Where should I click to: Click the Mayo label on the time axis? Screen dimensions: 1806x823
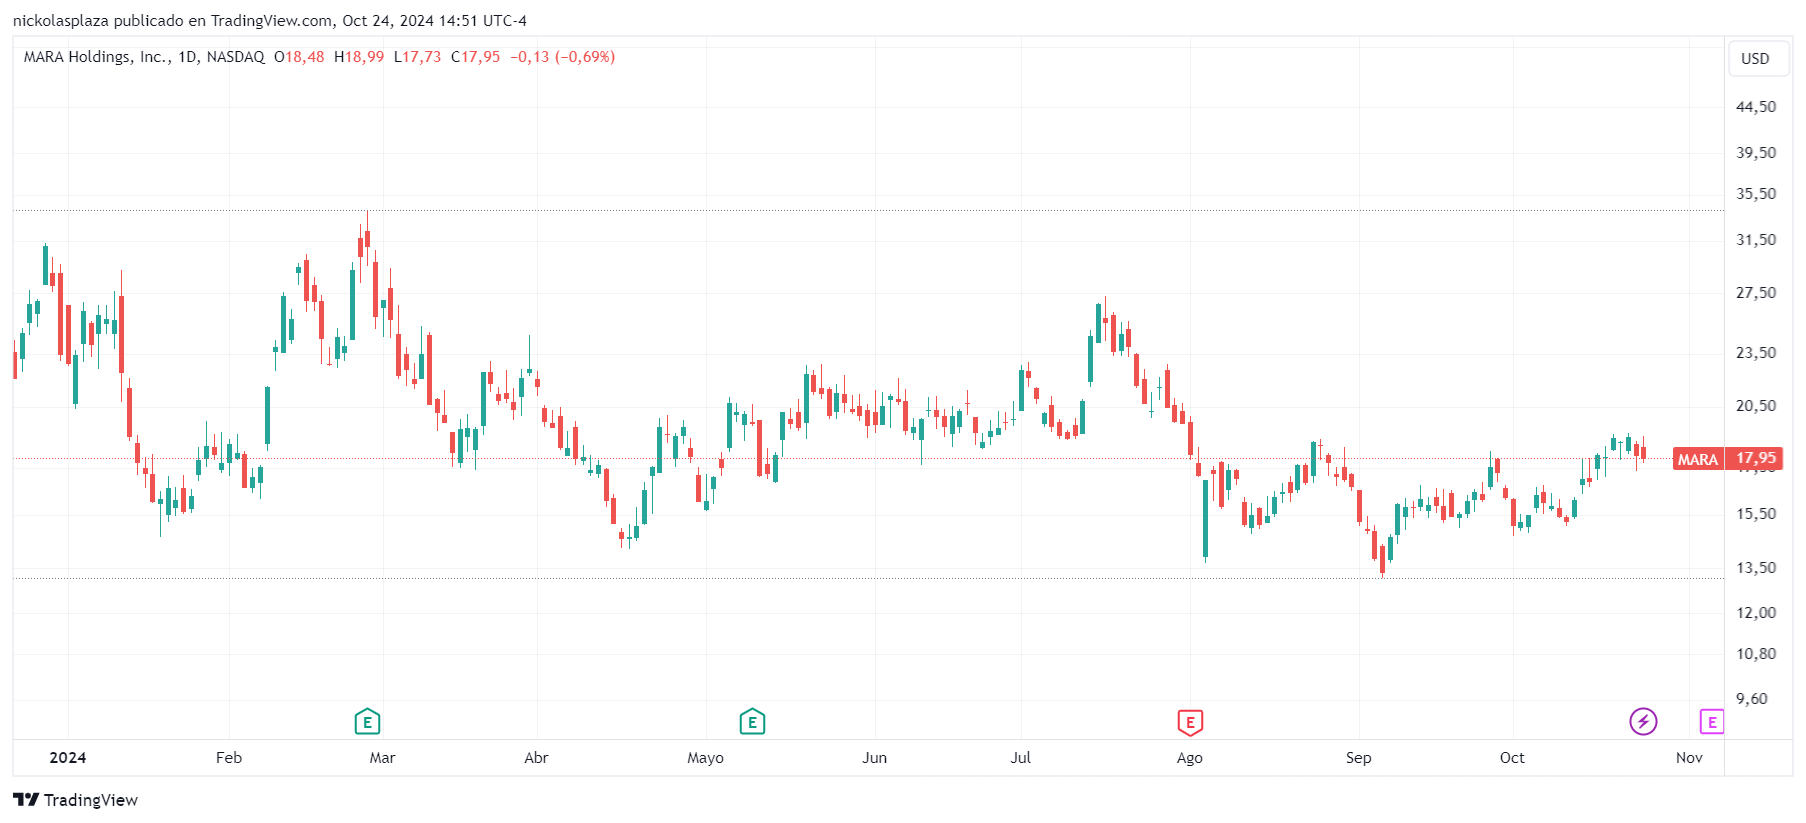[705, 758]
